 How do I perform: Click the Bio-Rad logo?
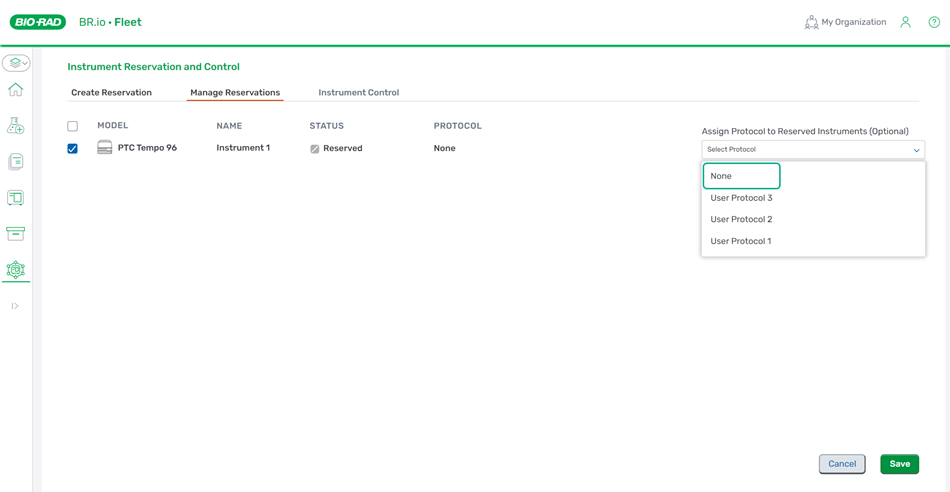[x=38, y=22]
